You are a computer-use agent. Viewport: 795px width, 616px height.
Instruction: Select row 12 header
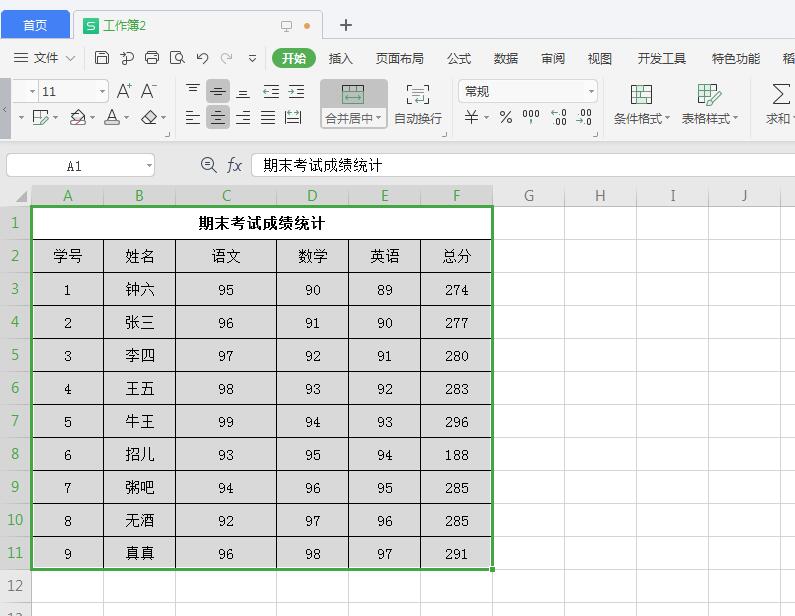pyautogui.click(x=15, y=586)
